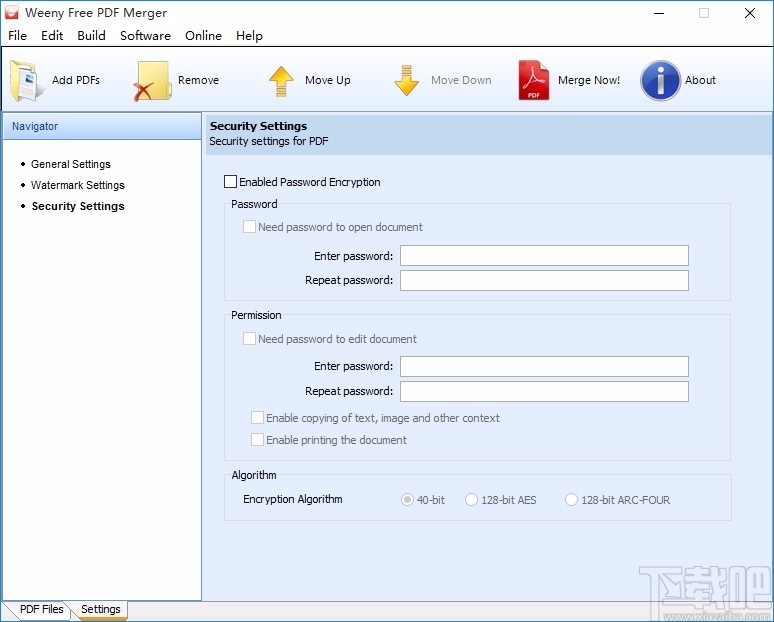
Task: Select the 128-bit AES radio button
Action: [471, 500]
